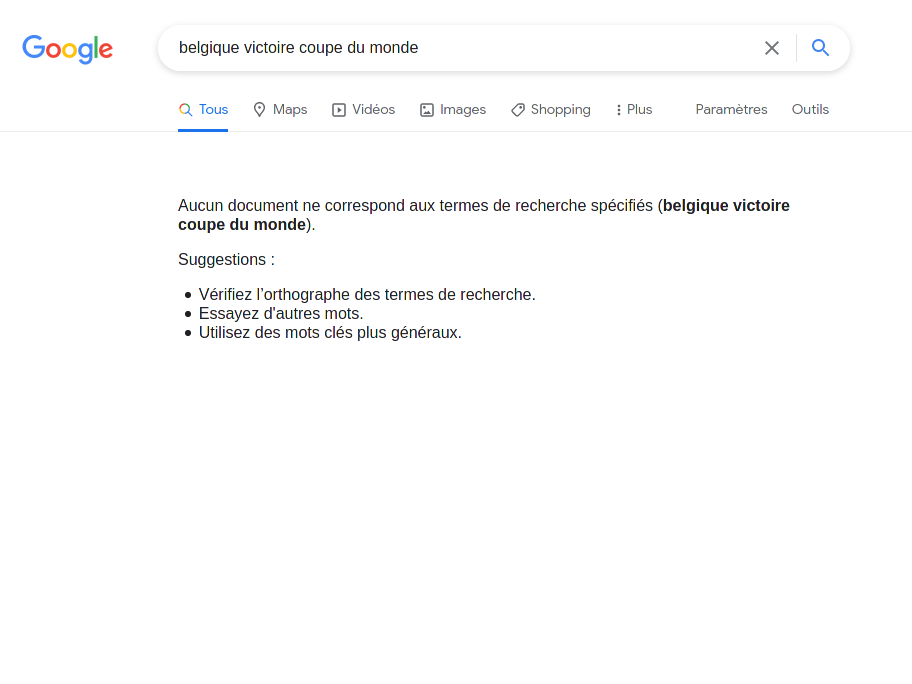
Task: Open the Vidéos results tab
Action: [373, 110]
